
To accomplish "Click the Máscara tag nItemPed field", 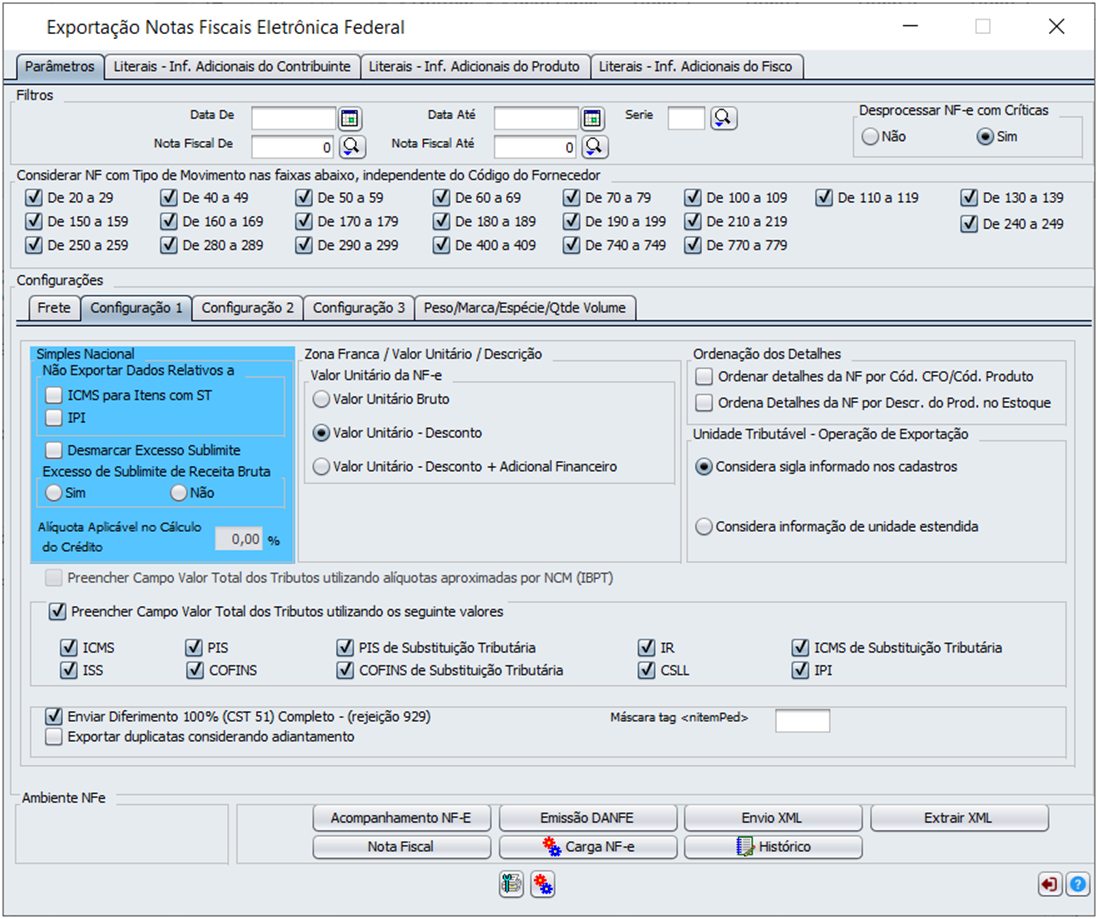I will click(x=802, y=721).
